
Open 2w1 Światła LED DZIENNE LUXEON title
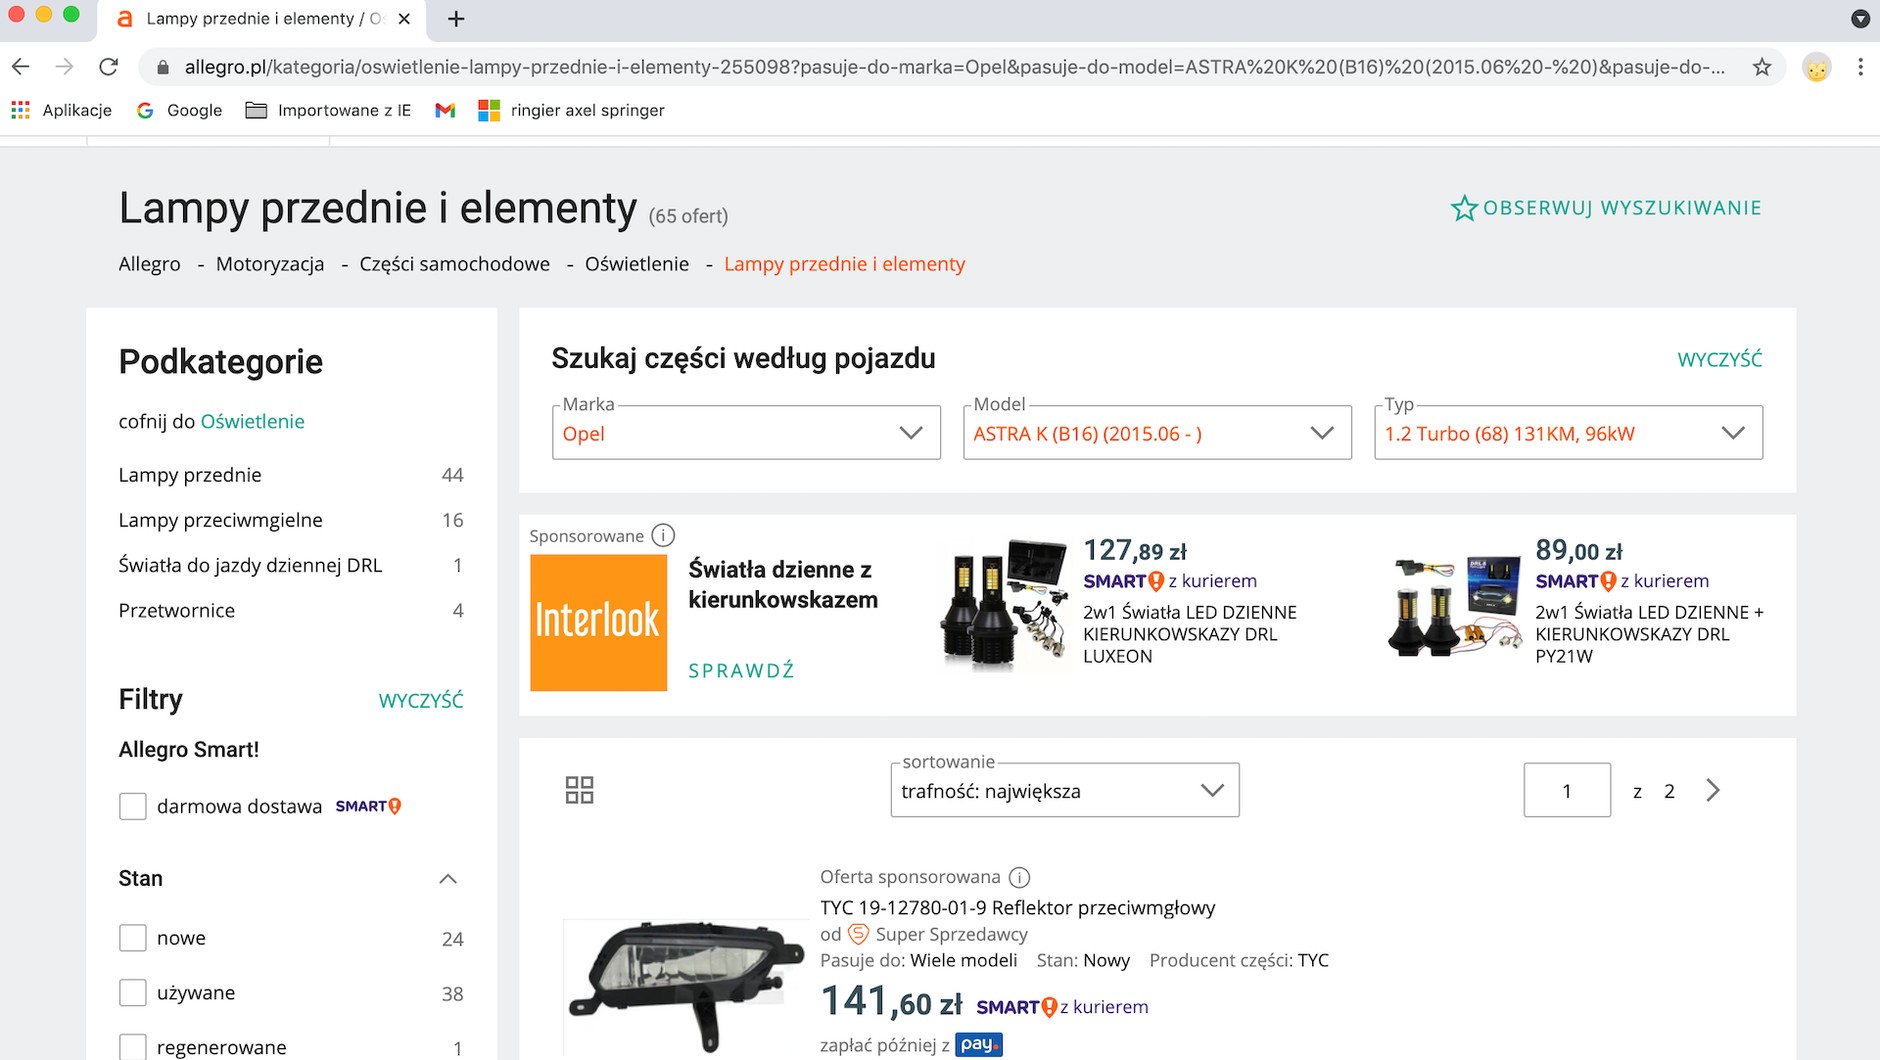[1190, 634]
